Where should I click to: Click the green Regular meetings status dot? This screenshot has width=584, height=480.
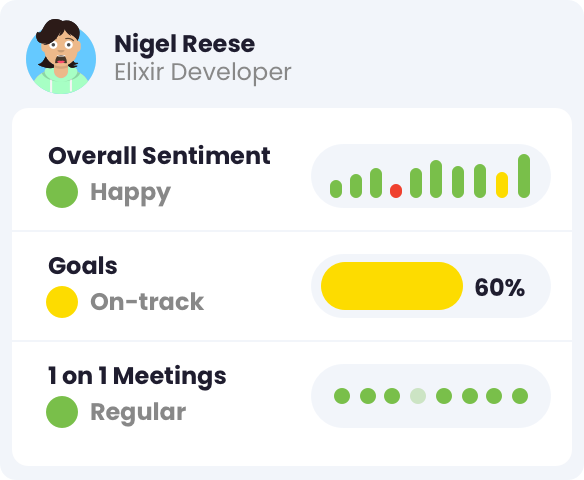coord(62,412)
